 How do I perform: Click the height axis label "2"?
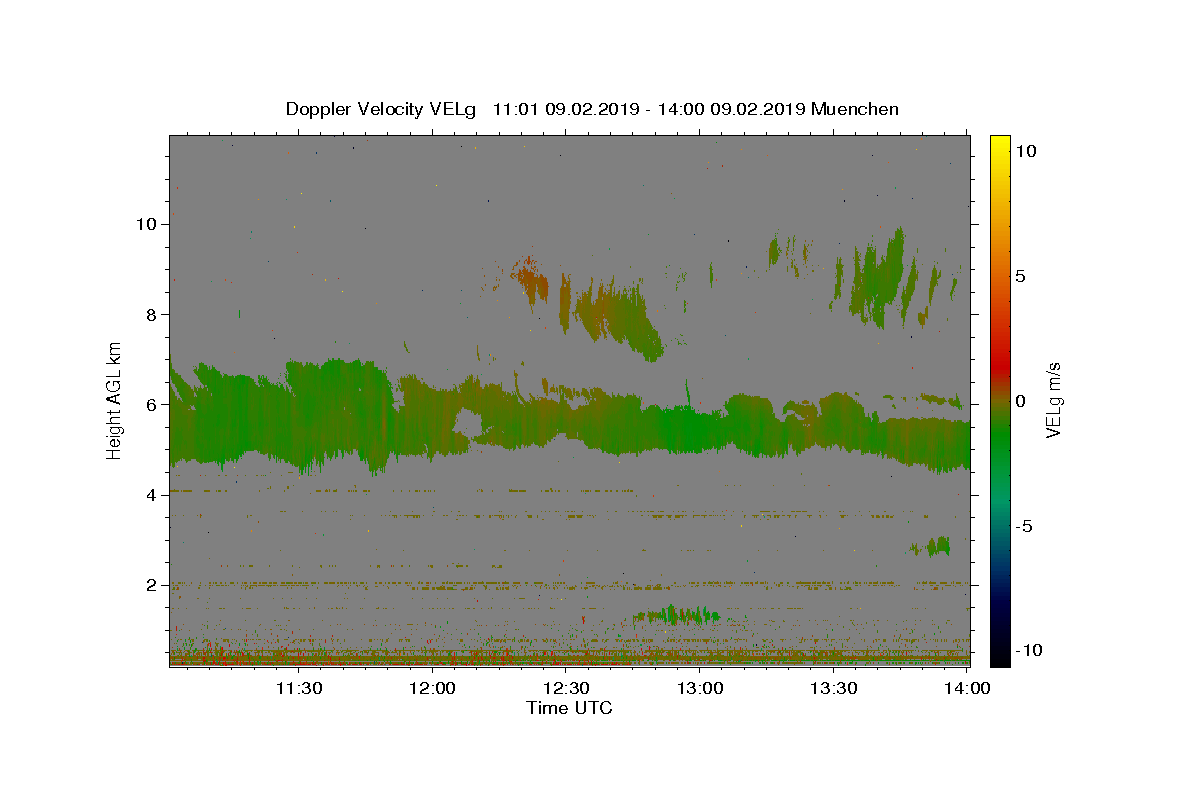click(150, 585)
